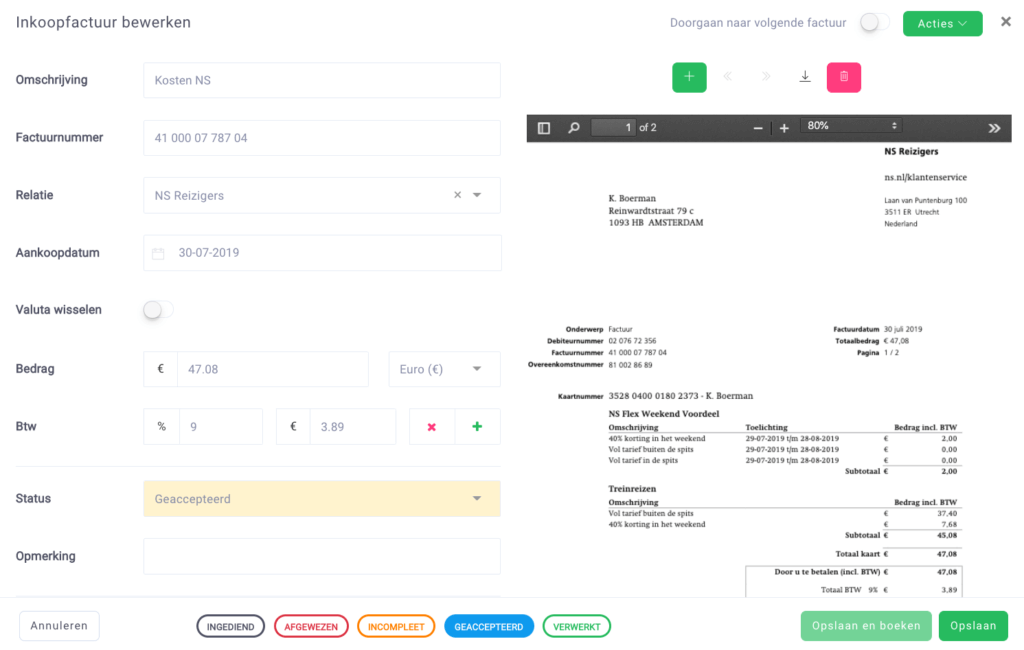Viewport: 1024px width, 650px height.
Task: Open the calendar icon for Aankoopdatum
Action: (x=158, y=253)
